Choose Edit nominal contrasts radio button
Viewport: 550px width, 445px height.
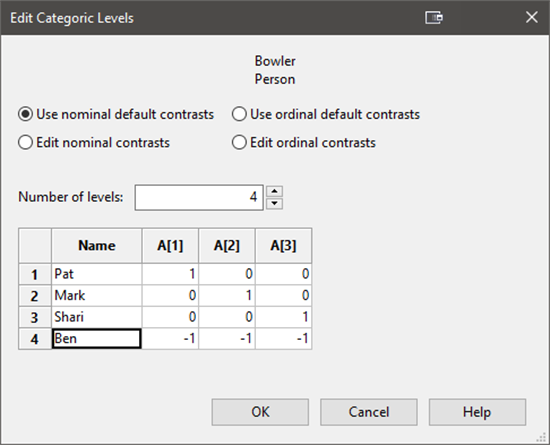coord(94,143)
